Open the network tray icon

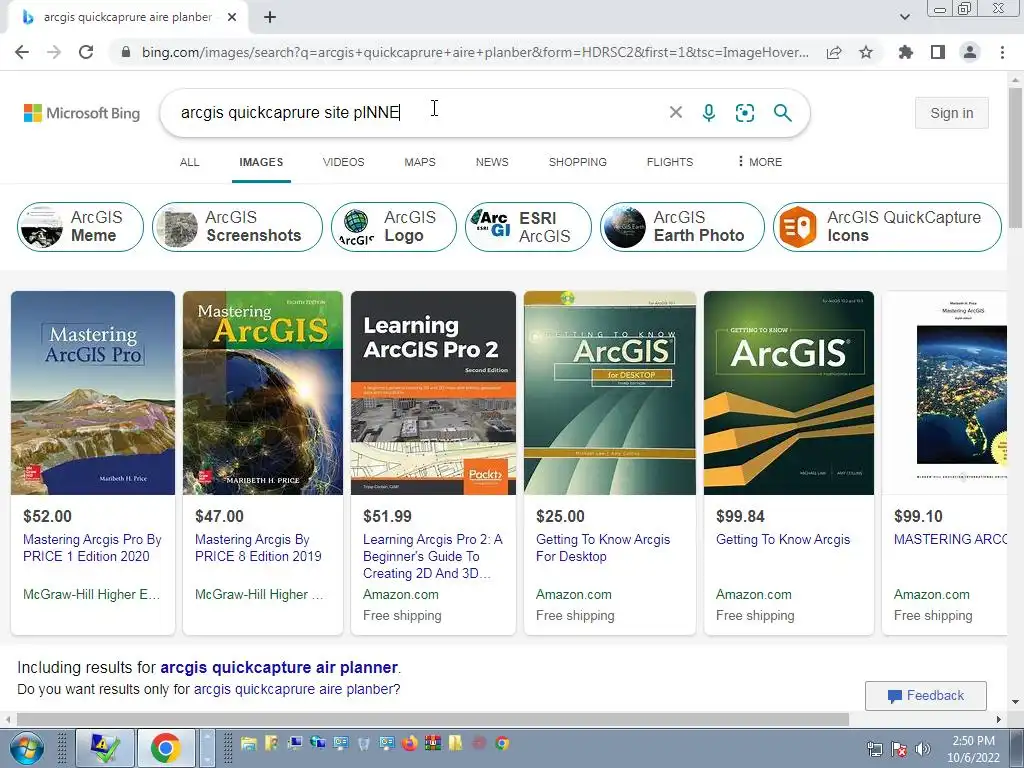point(874,749)
